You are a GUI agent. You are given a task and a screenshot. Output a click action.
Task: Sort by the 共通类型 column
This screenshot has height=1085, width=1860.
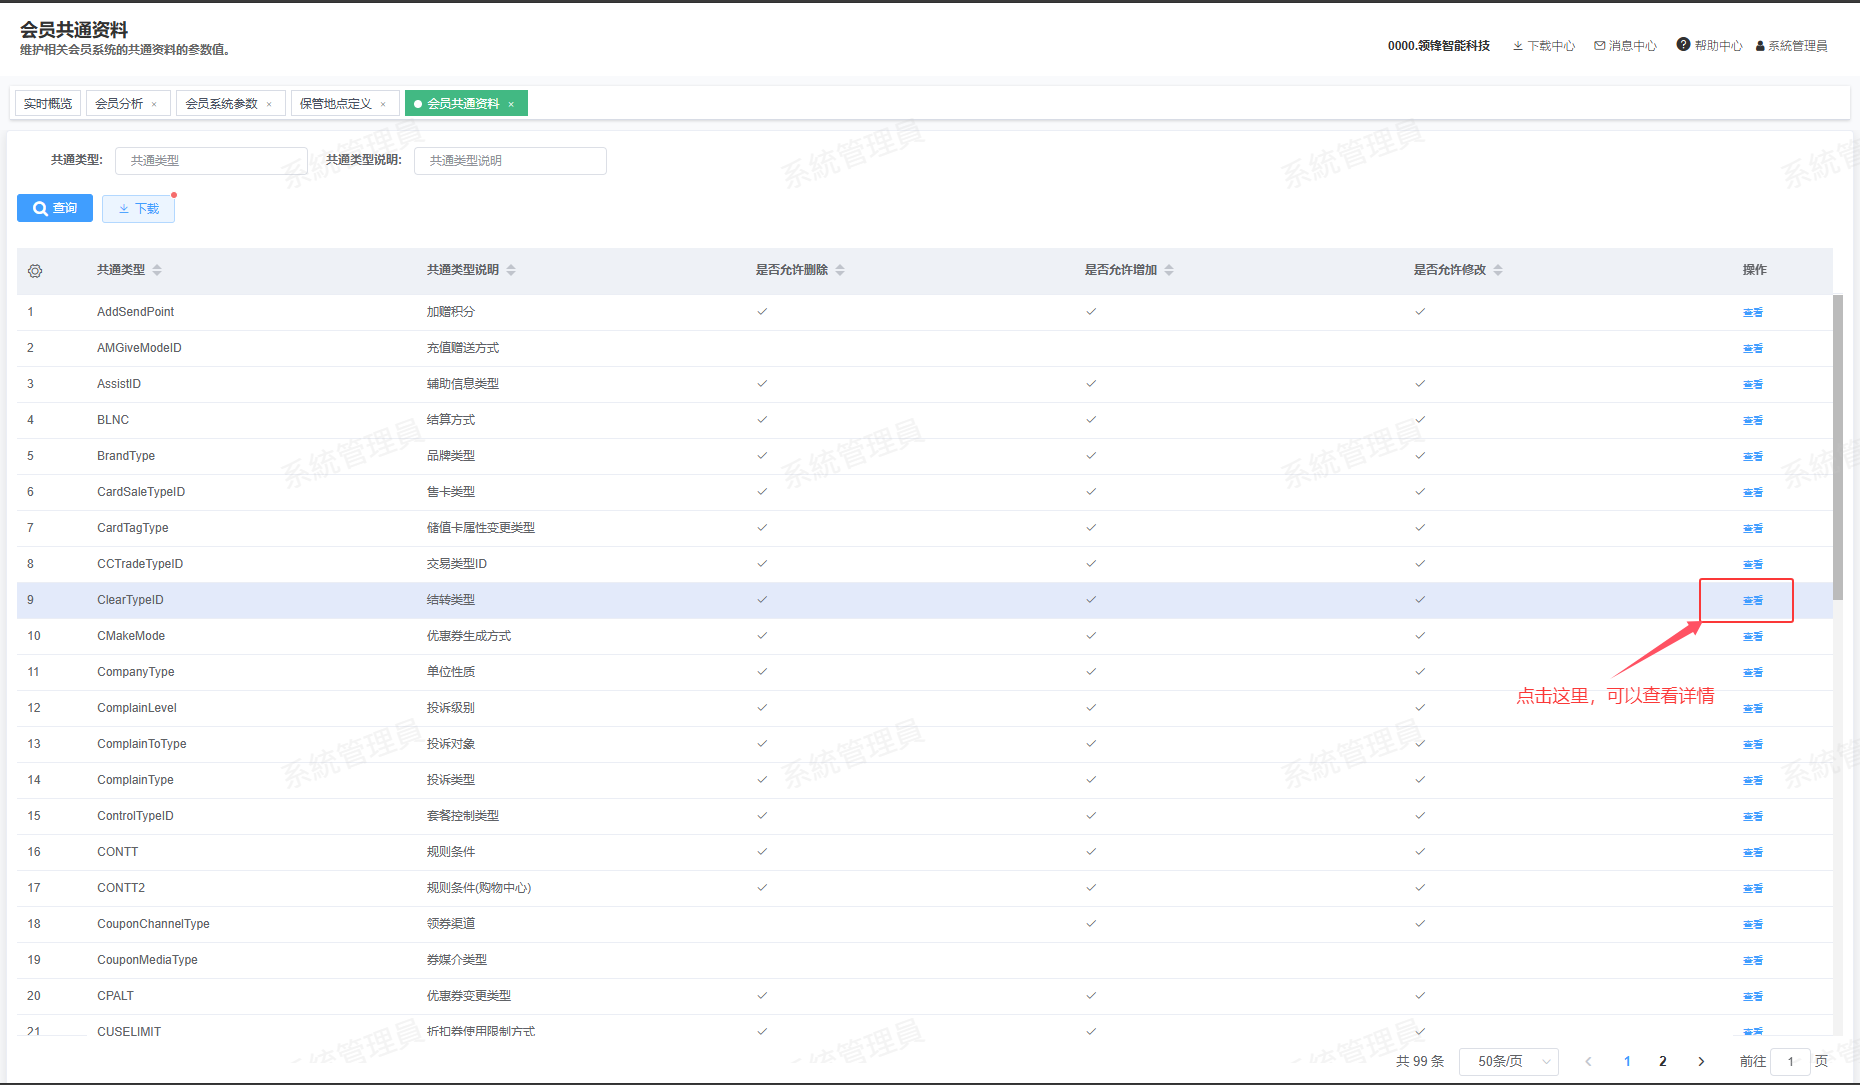coord(157,270)
